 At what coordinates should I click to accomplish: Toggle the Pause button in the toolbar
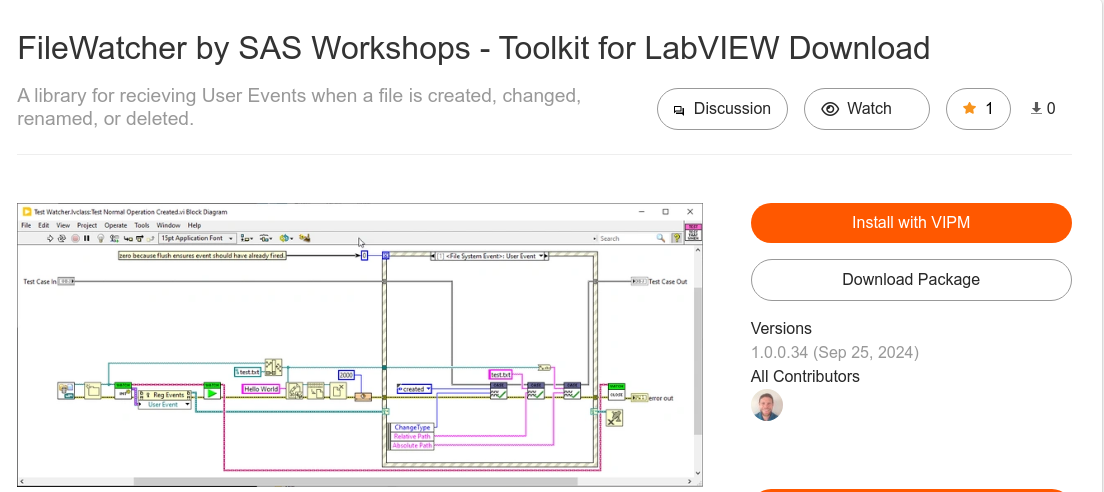pos(87,238)
